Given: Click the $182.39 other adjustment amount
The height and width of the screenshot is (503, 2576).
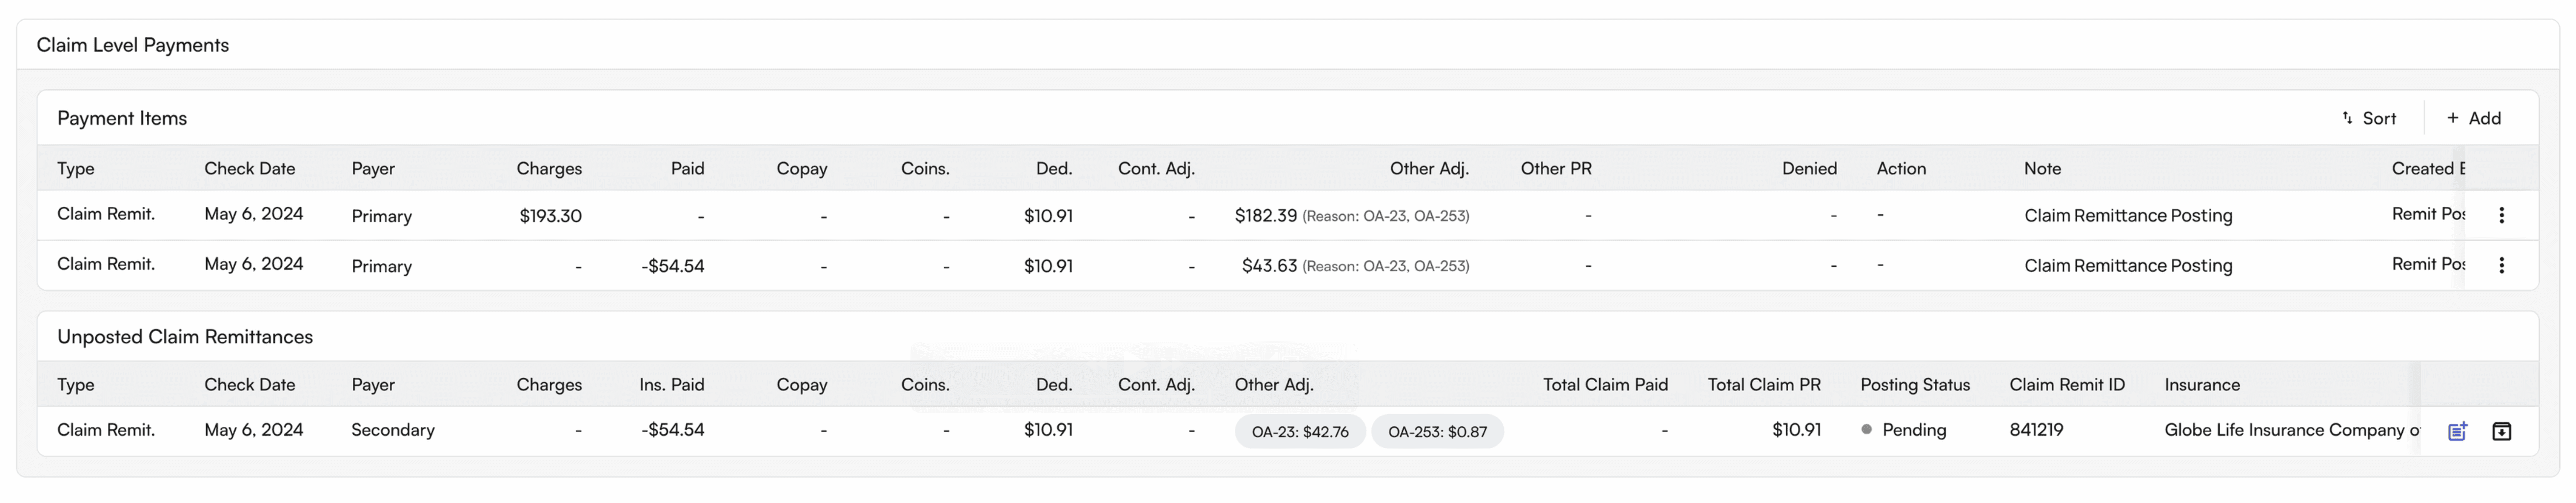Looking at the screenshot, I should [x=1265, y=215].
